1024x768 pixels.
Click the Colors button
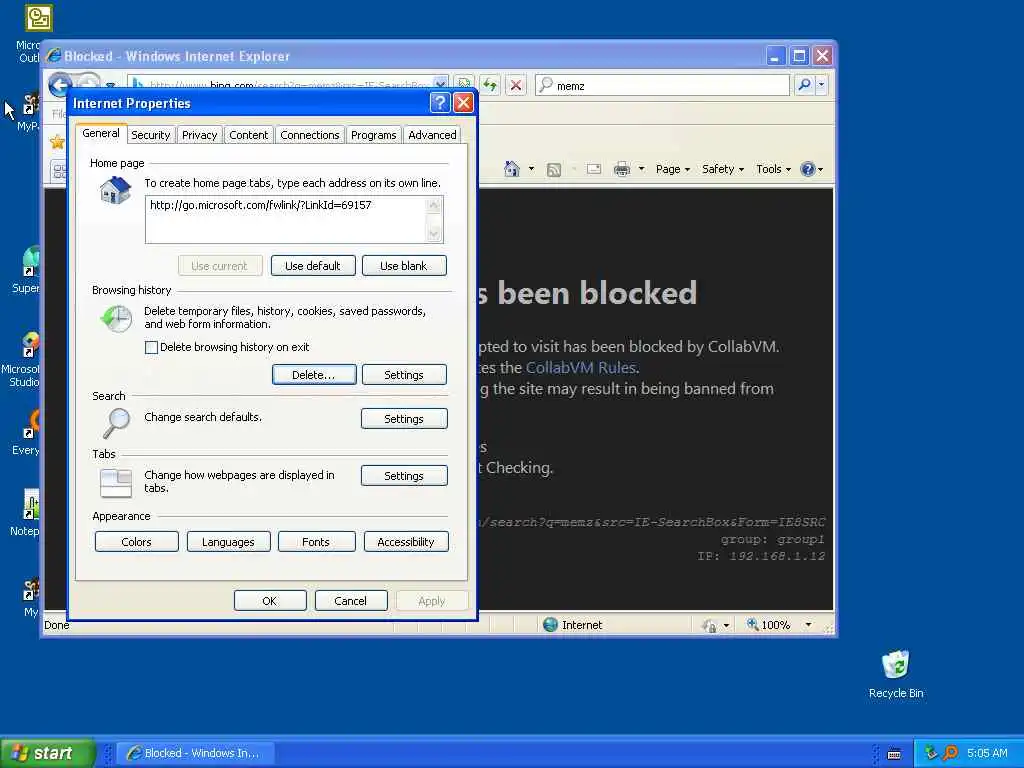(136, 542)
